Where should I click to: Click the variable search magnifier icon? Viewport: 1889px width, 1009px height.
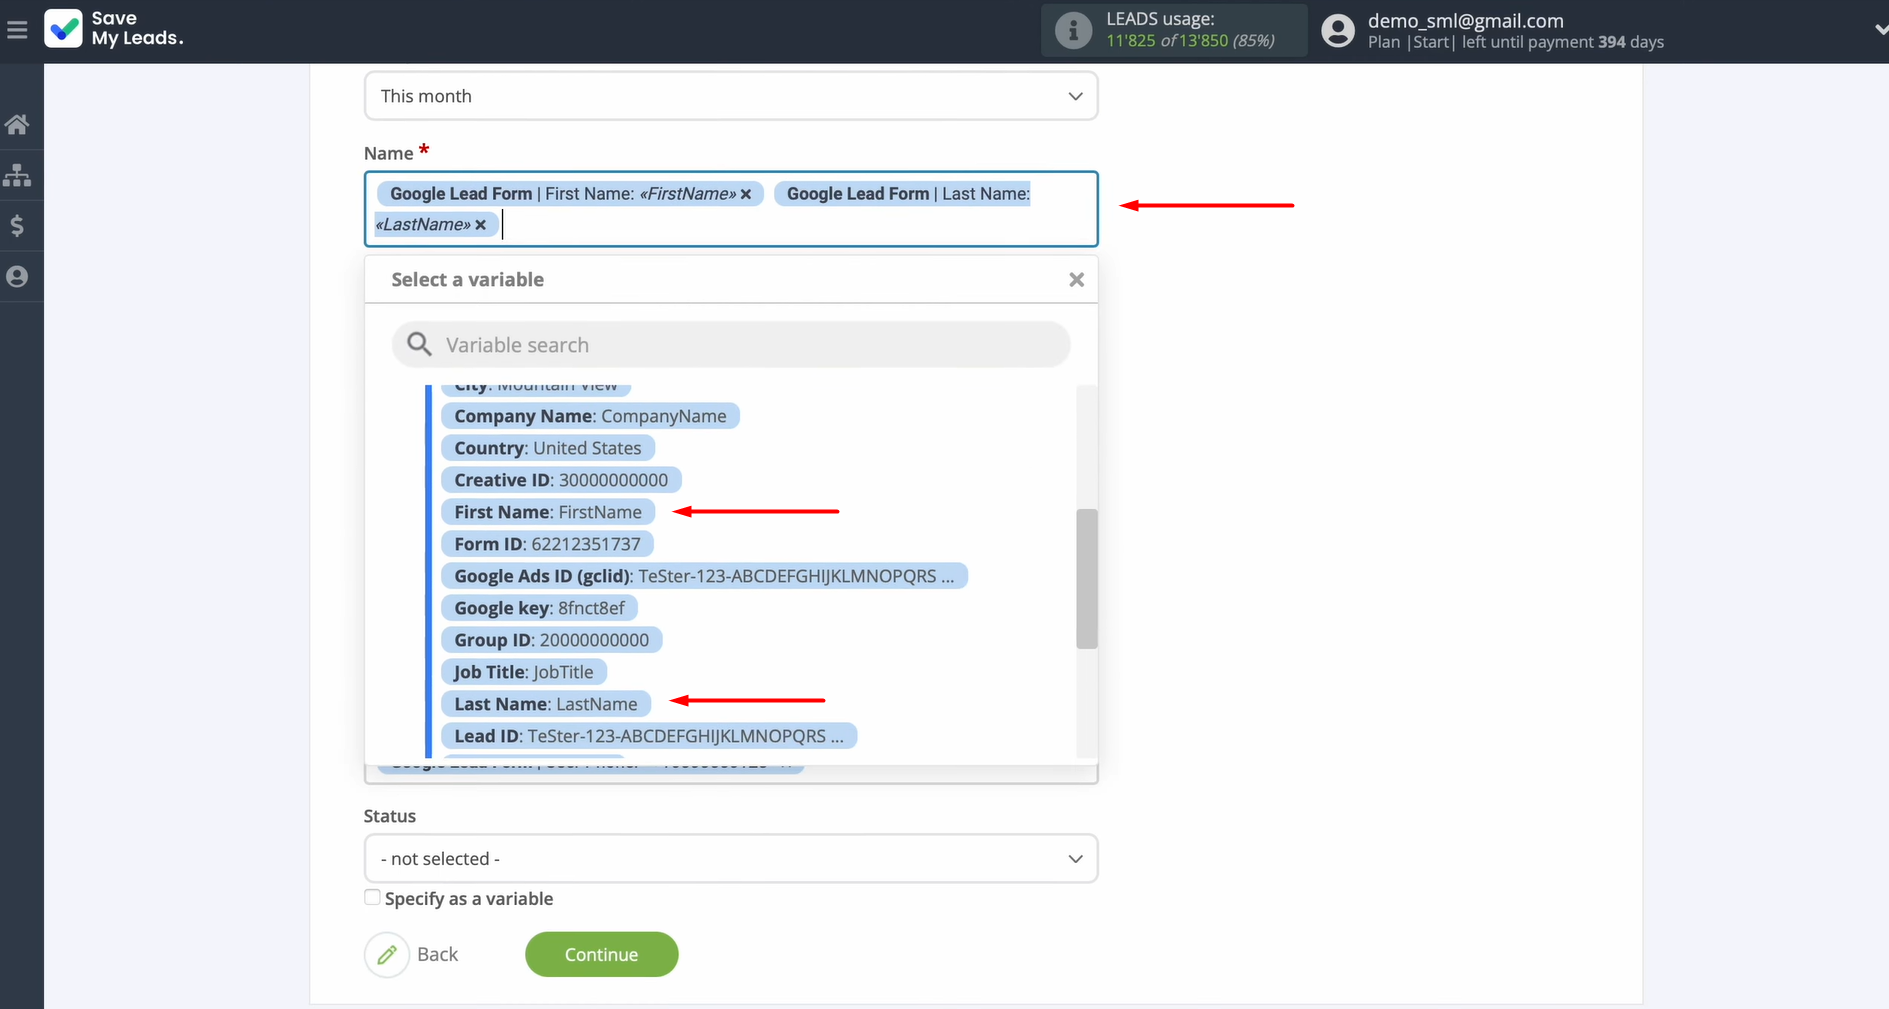click(x=419, y=343)
